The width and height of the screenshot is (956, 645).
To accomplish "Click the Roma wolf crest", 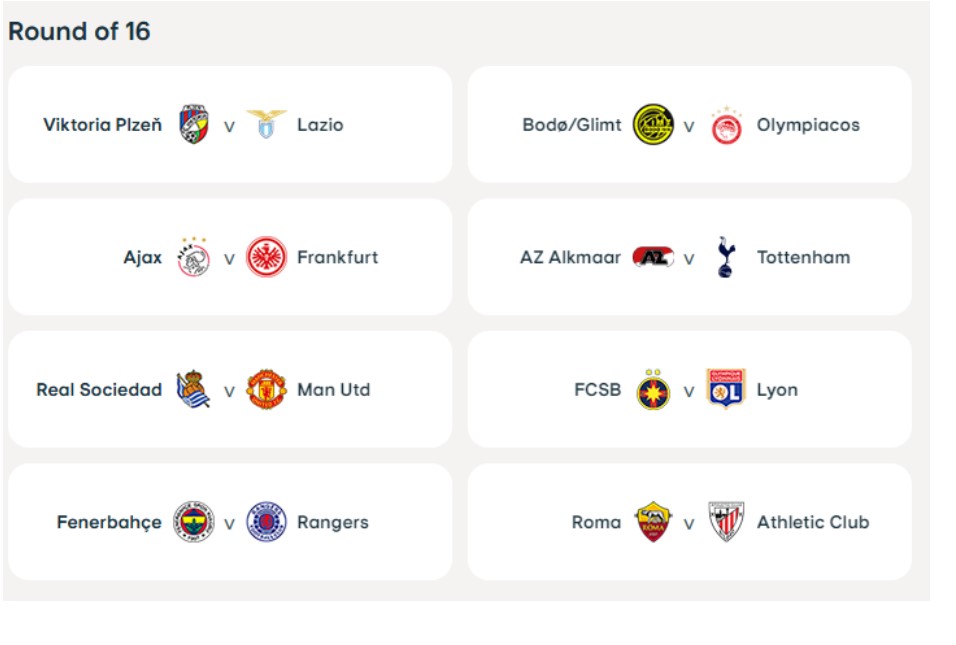I will (653, 522).
